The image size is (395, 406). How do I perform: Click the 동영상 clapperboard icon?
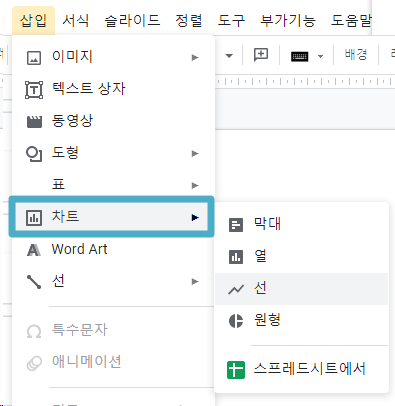[x=34, y=122]
